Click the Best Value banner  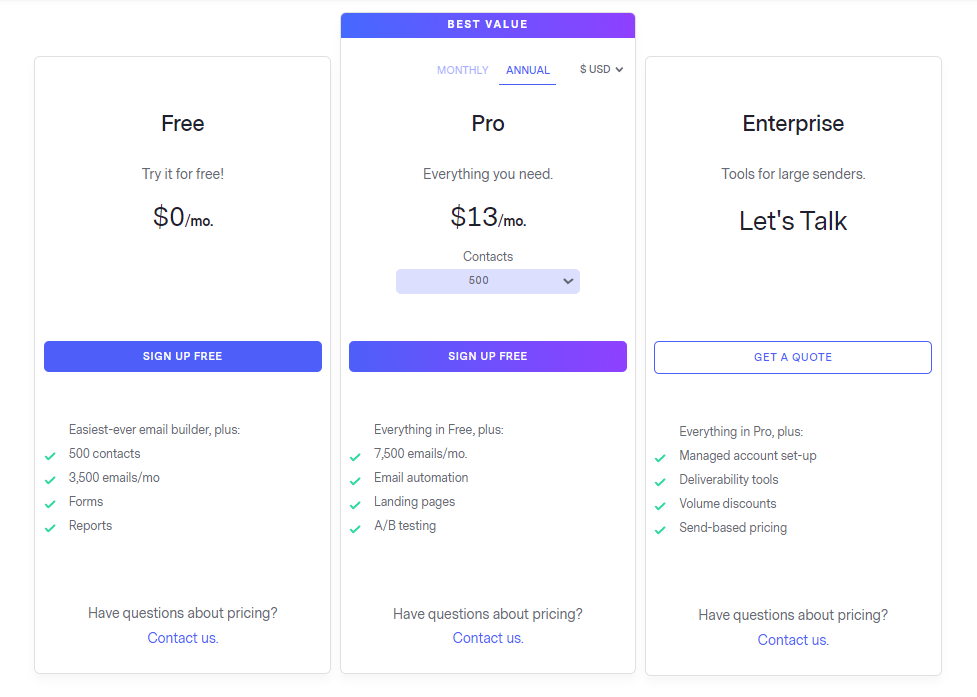coord(488,25)
